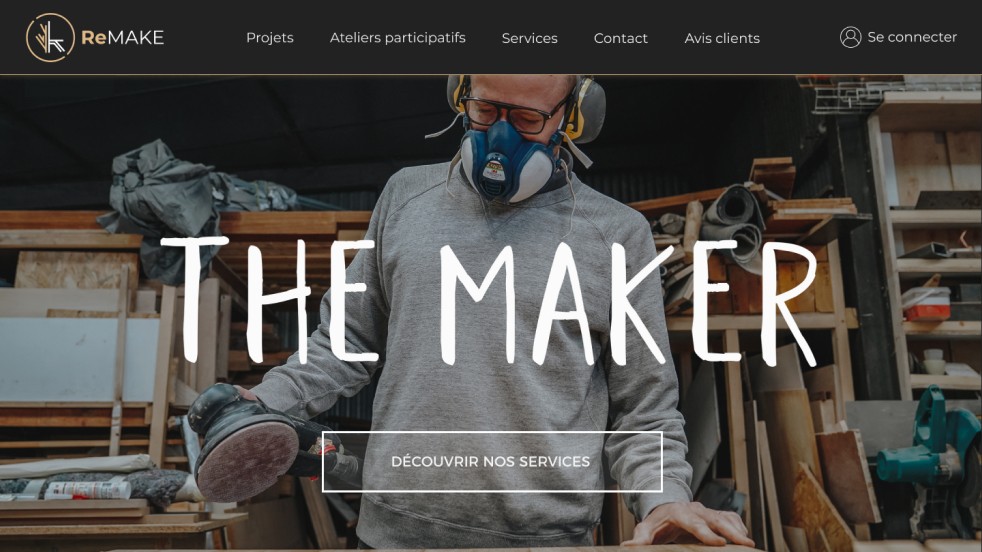Click the ReMAKE wordmark text

123,38
